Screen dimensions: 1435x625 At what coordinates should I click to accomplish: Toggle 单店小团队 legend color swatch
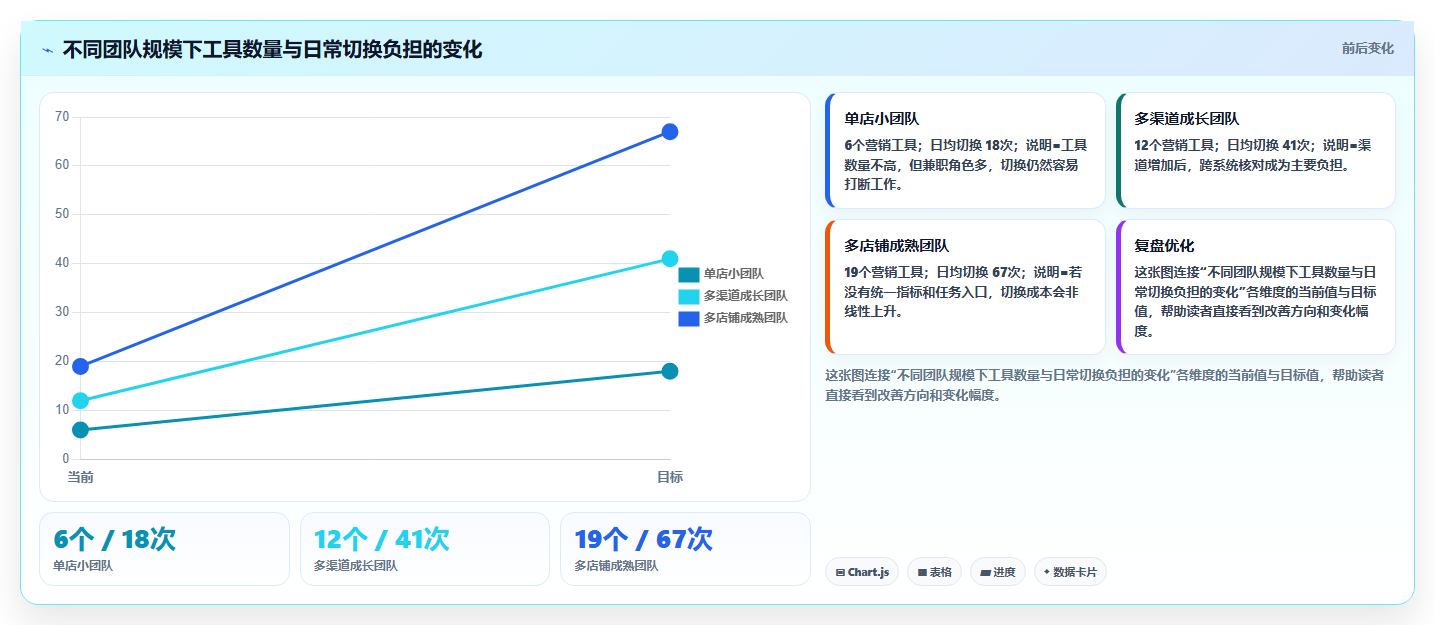click(x=689, y=274)
